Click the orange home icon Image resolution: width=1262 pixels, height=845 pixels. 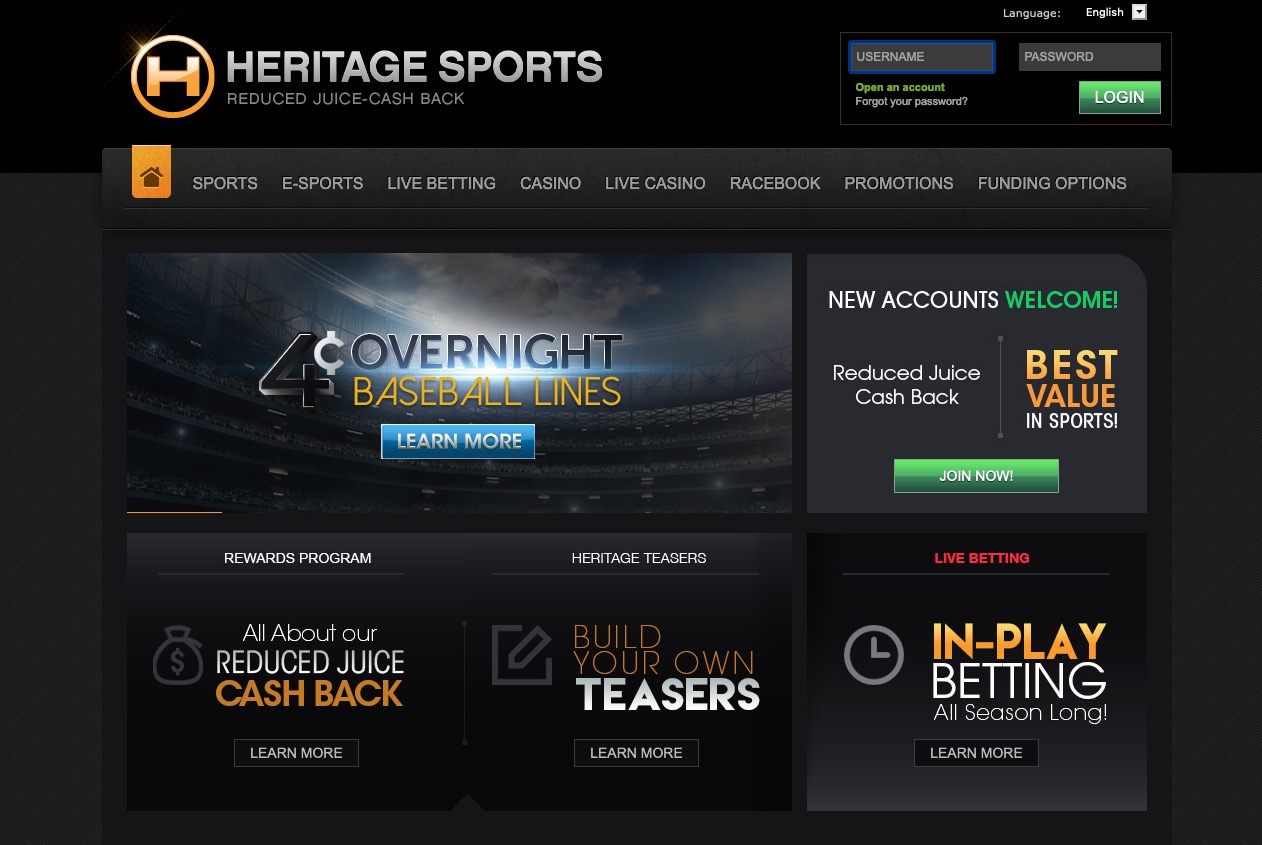[151, 172]
